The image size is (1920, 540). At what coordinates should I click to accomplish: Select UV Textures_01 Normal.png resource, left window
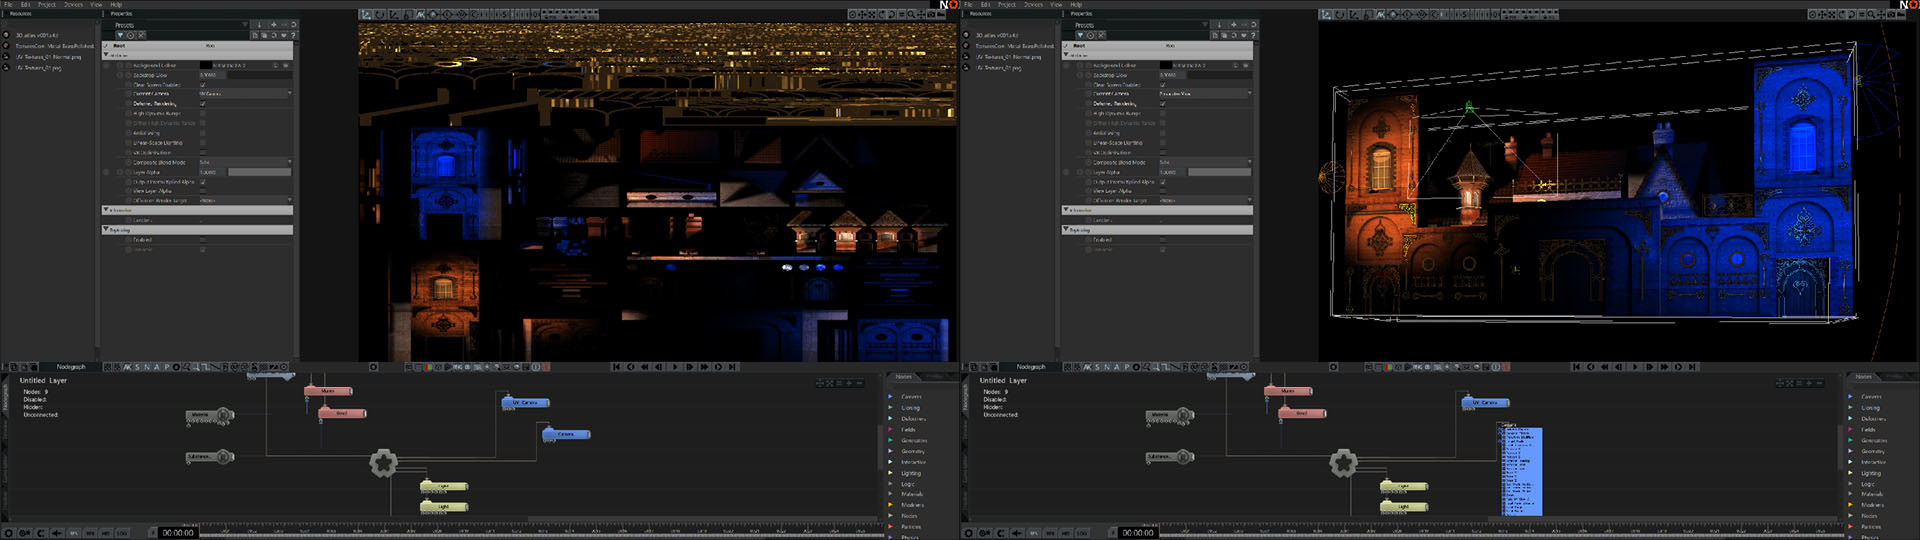pos(48,57)
